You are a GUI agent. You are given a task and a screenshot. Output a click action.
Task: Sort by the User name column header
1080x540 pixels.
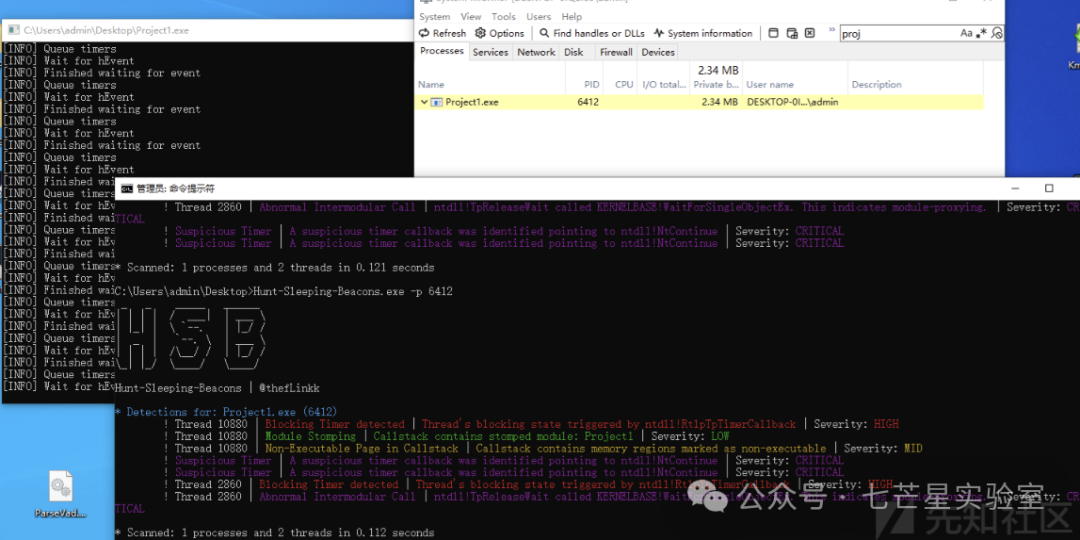click(795, 85)
